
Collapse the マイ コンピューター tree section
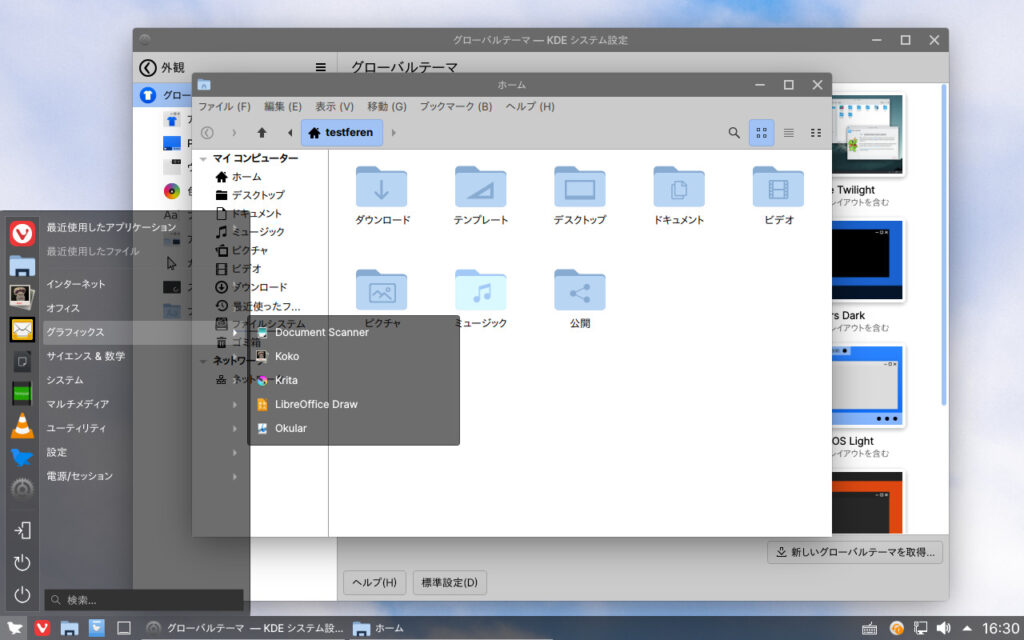[203, 159]
